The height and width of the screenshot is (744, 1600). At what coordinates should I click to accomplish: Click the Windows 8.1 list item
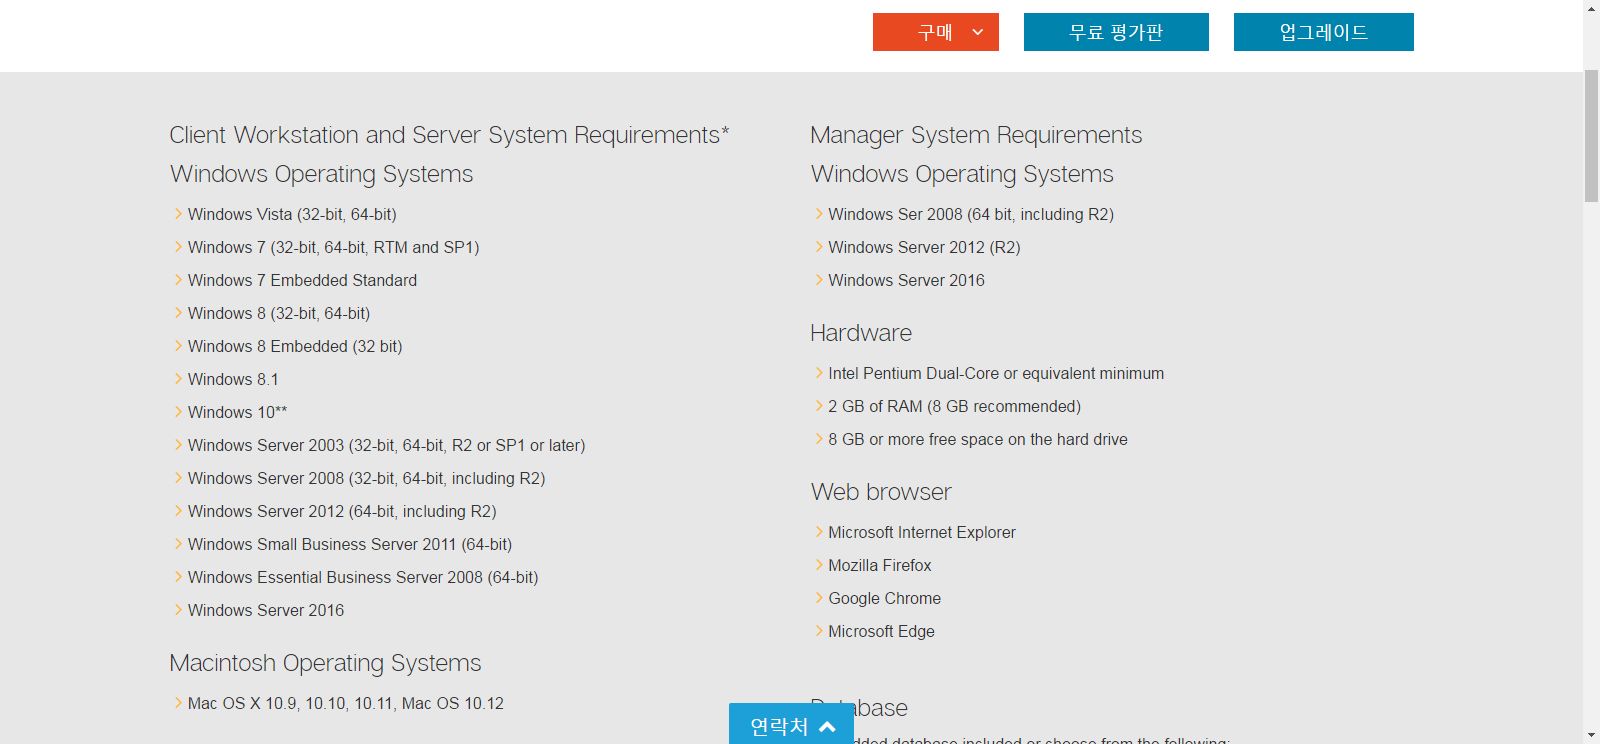pyautogui.click(x=233, y=379)
